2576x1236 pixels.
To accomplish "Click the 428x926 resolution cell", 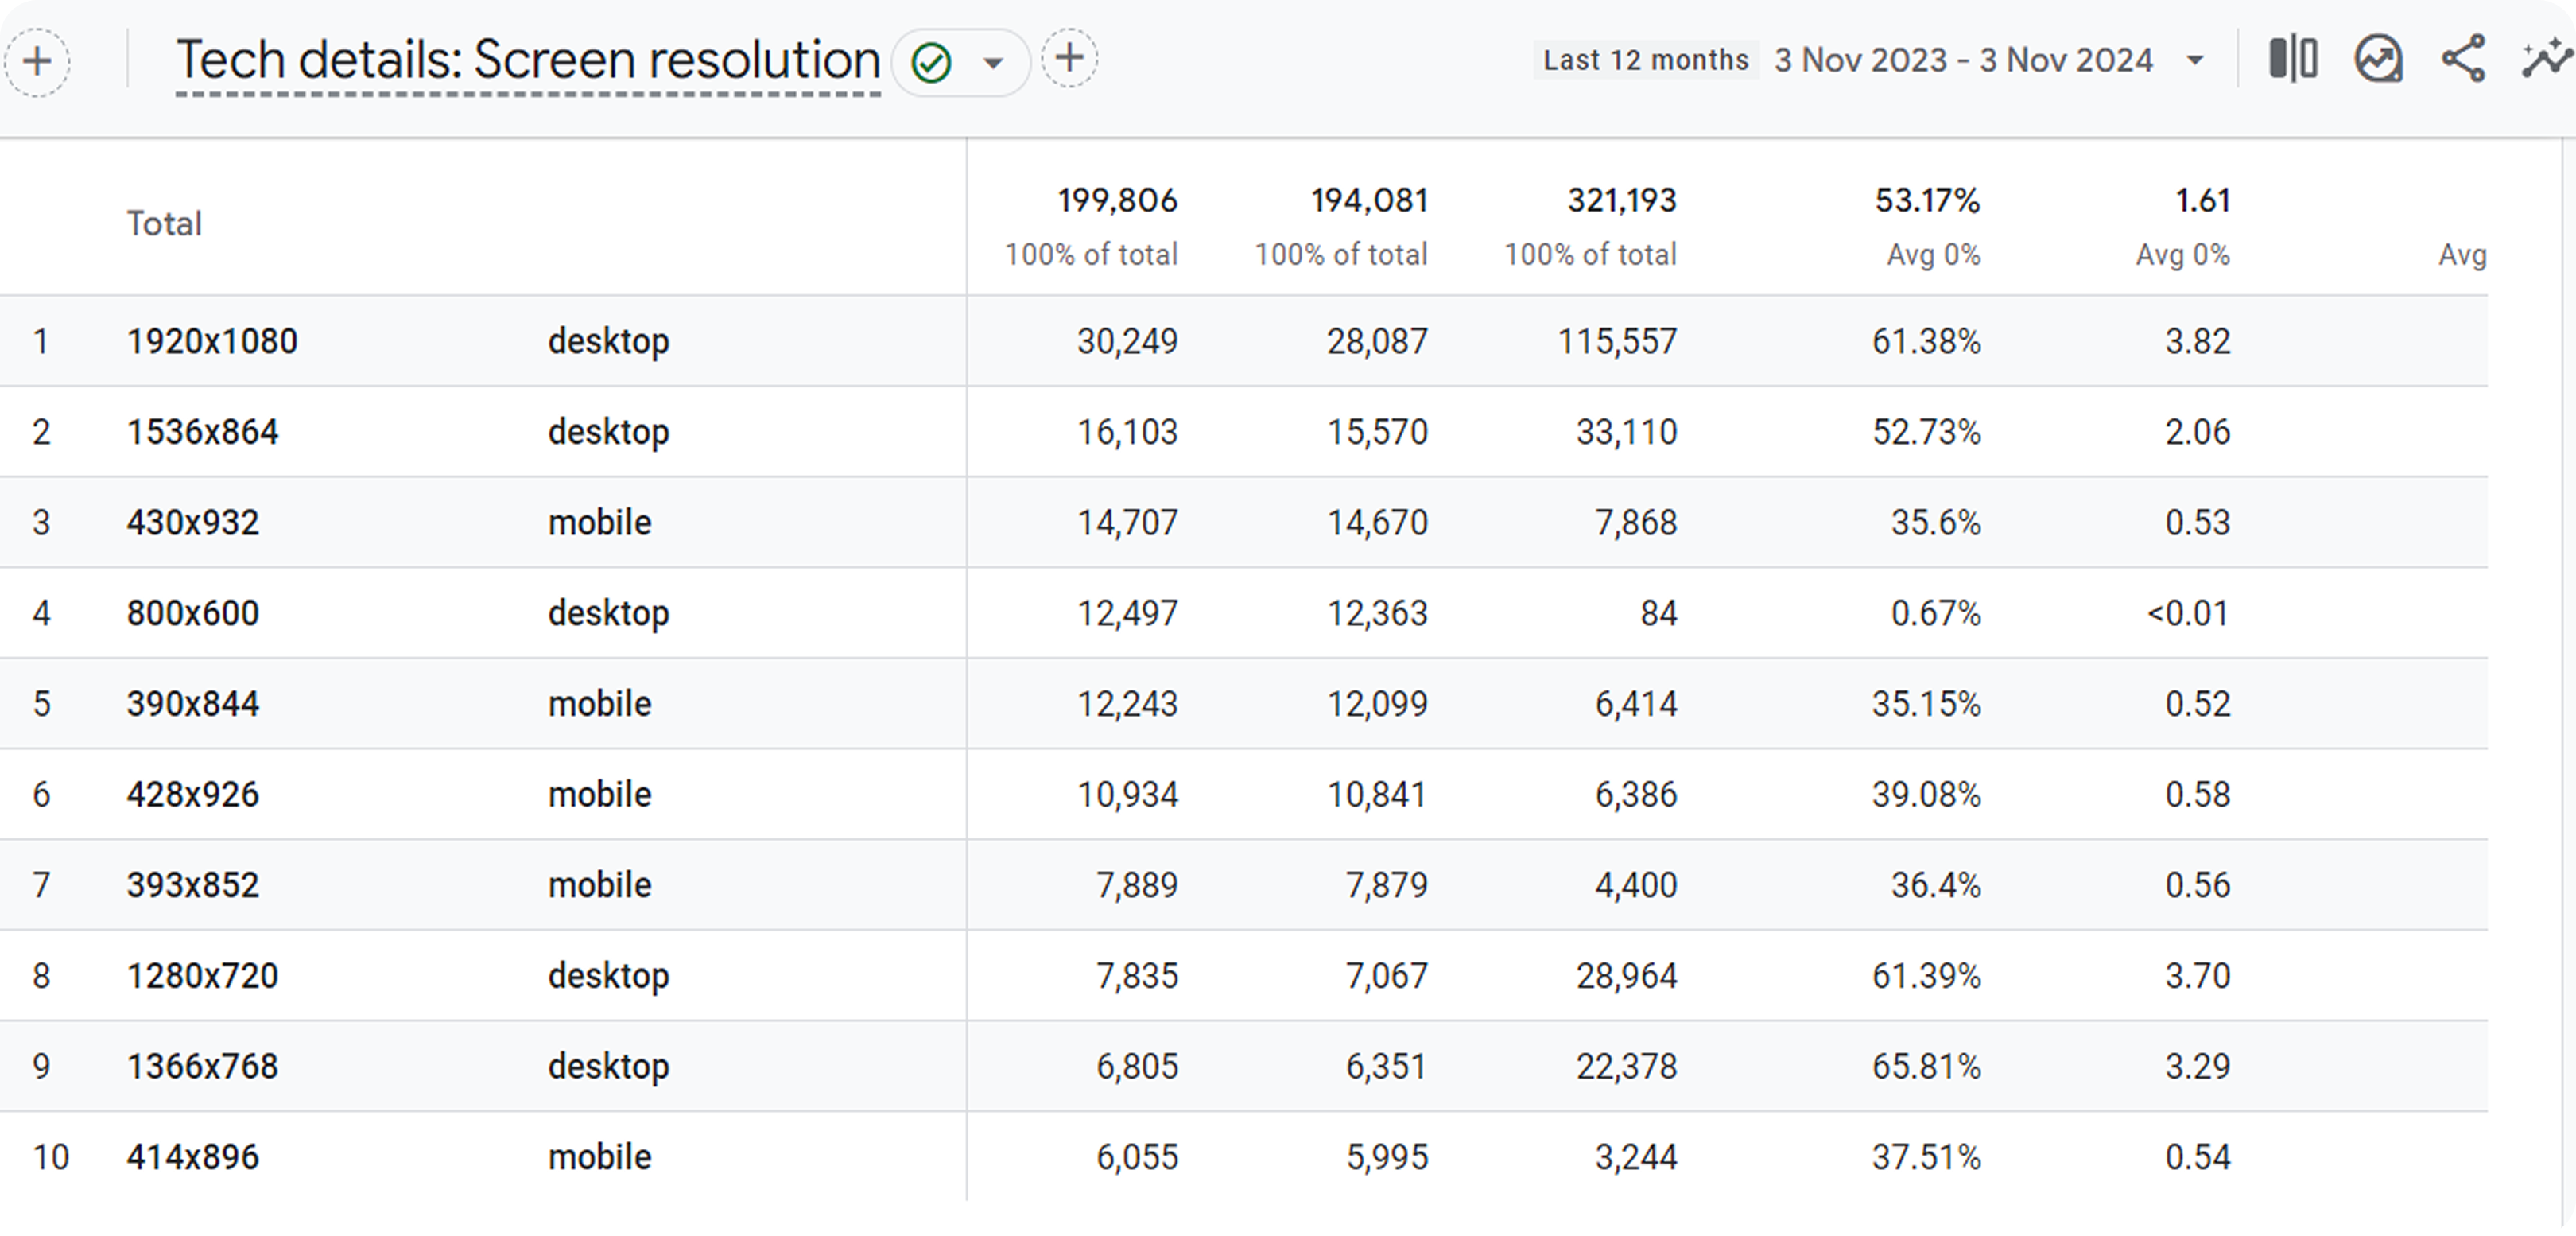I will 192,794.
